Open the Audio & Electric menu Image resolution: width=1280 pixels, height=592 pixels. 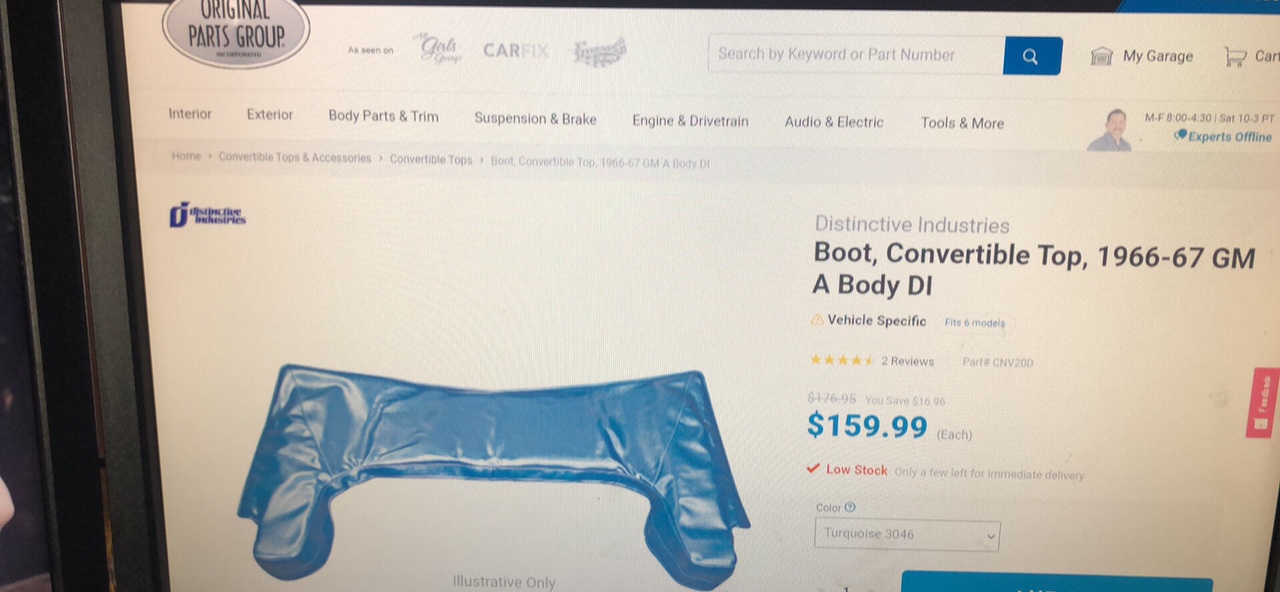[834, 122]
